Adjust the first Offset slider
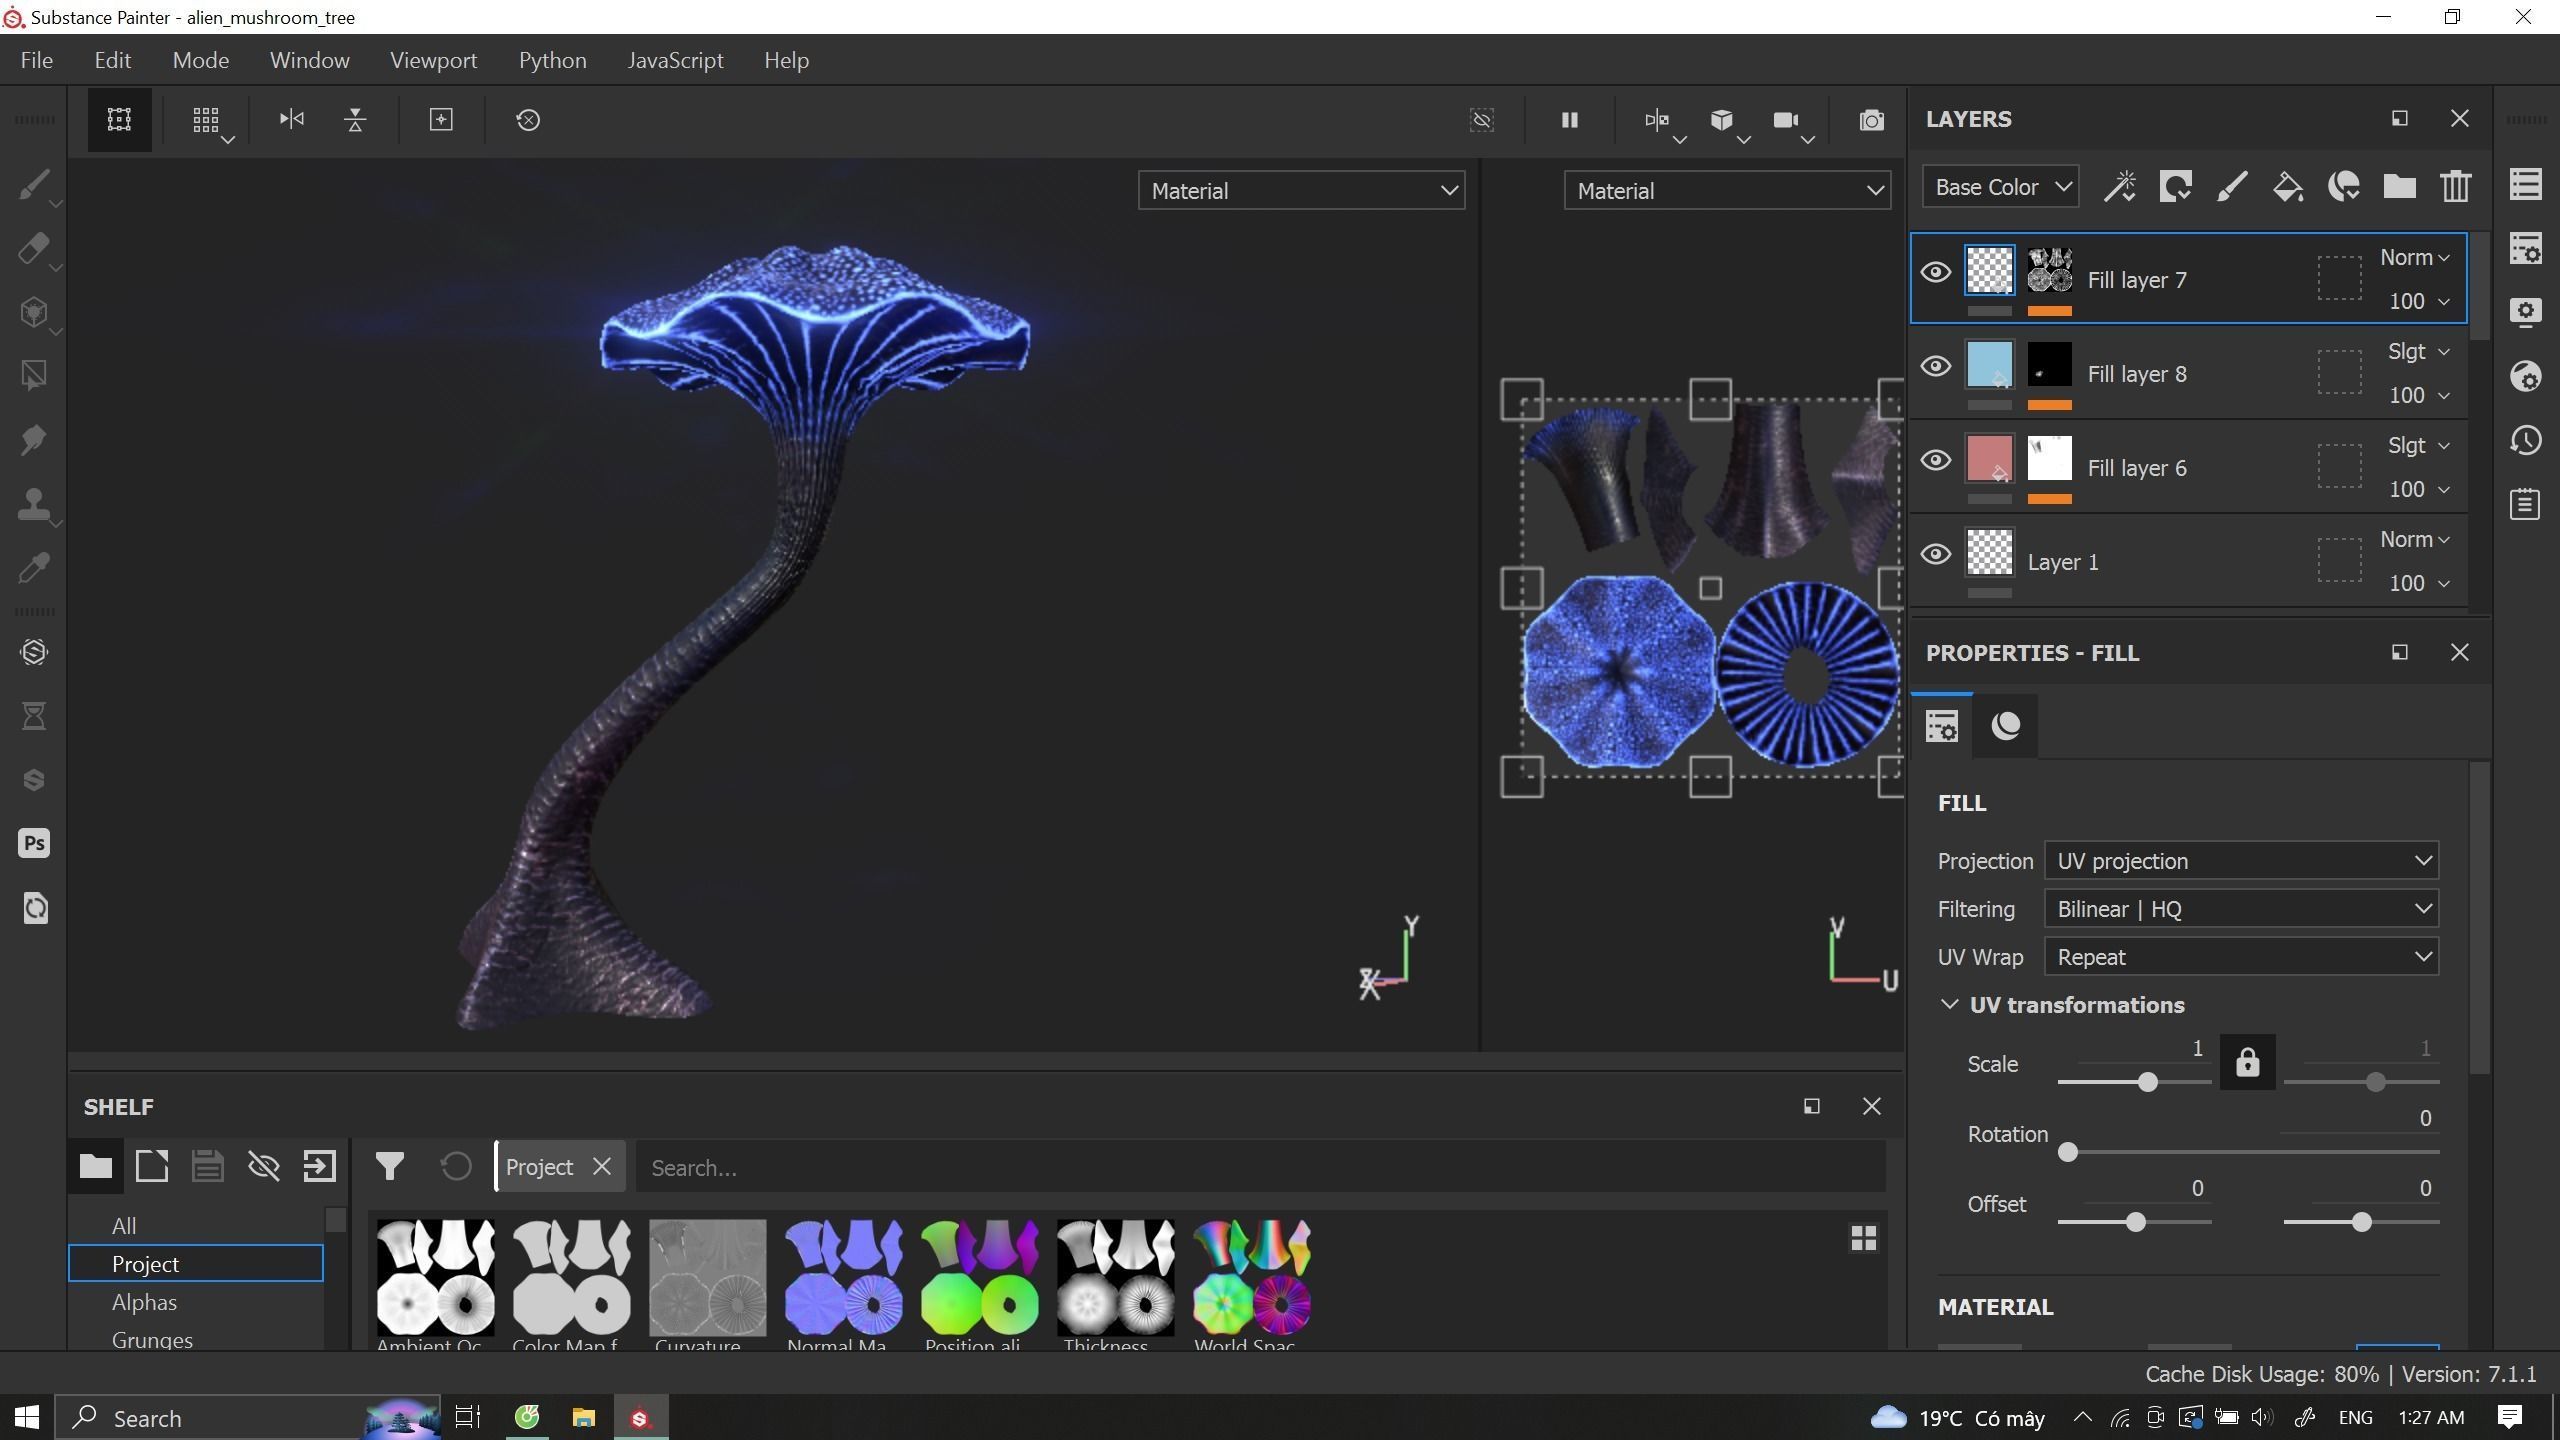Viewport: 2560px width, 1440px height. pyautogui.click(x=2135, y=1222)
